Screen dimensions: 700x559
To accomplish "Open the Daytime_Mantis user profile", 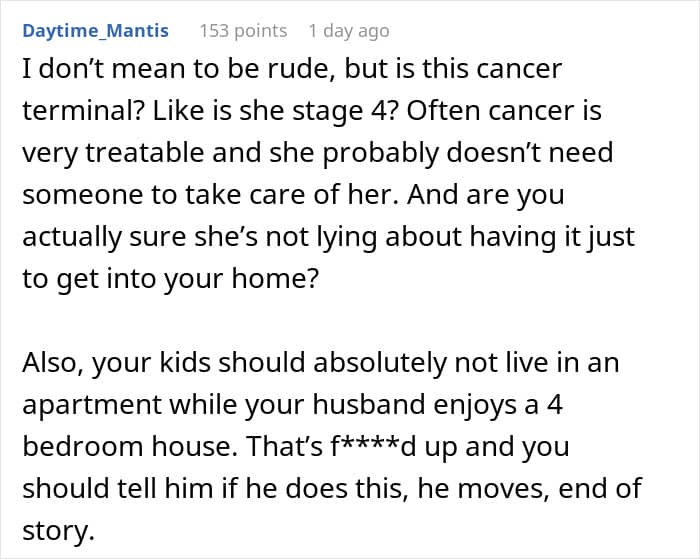I will click(x=96, y=31).
